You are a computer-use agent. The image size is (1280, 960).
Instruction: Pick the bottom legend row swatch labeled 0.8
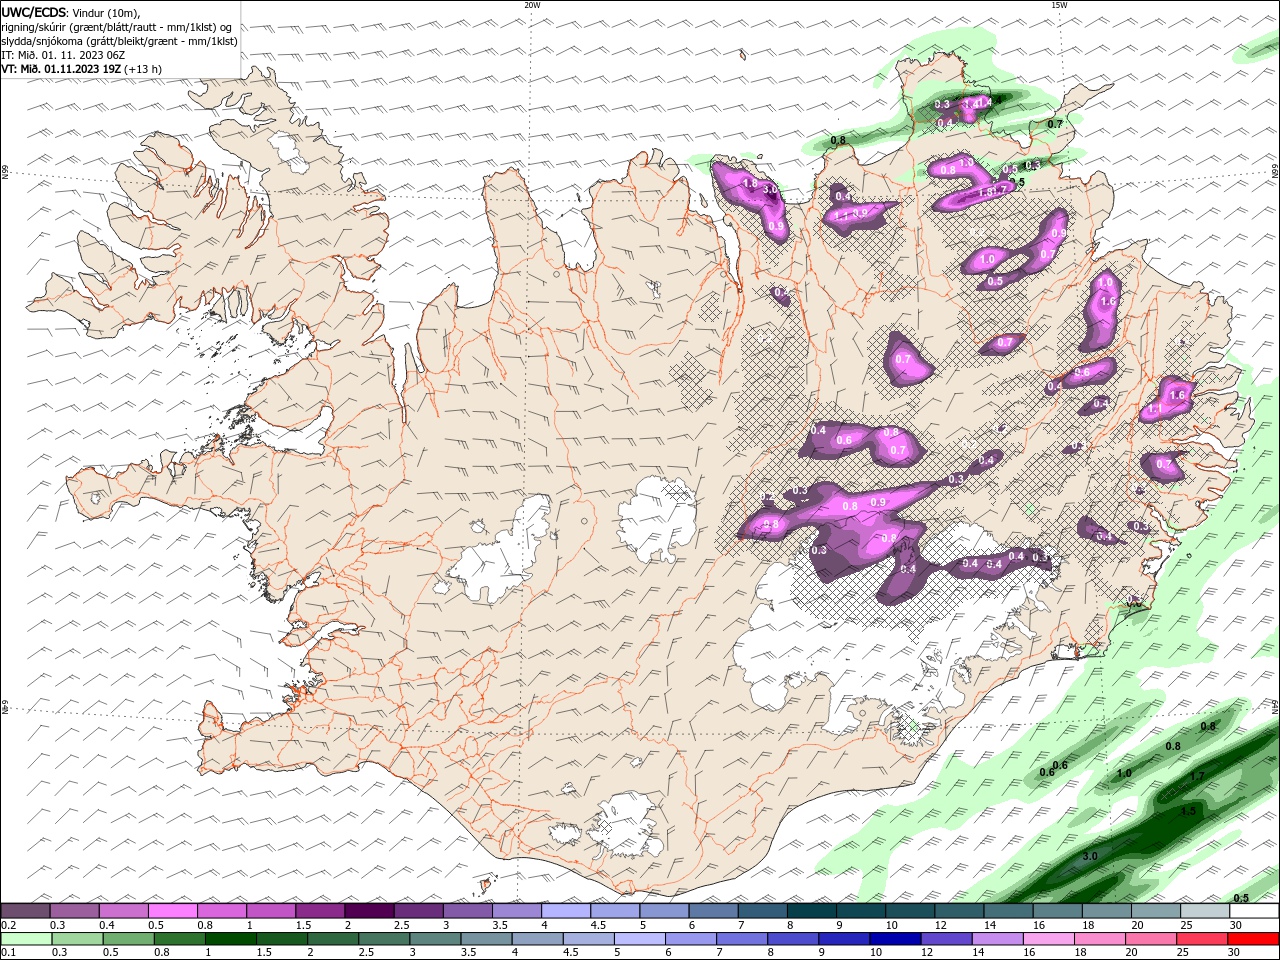(179, 939)
